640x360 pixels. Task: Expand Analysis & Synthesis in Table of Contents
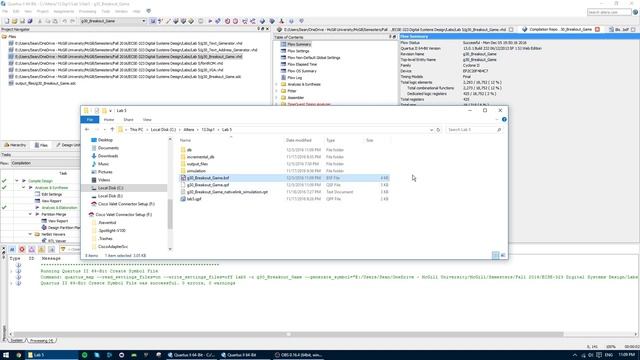point(277,84)
